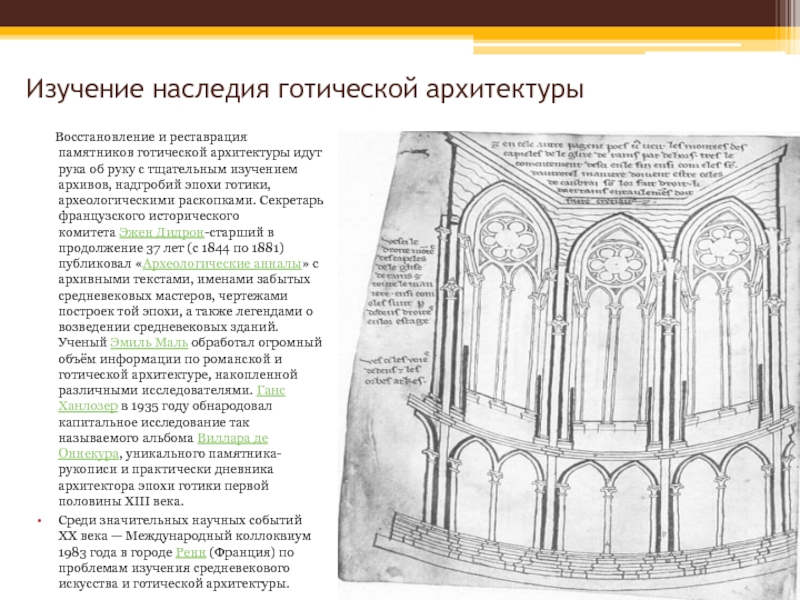The height and width of the screenshot is (600, 800).
Task: Click the dark brown header bar
Action: (x=400, y=14)
